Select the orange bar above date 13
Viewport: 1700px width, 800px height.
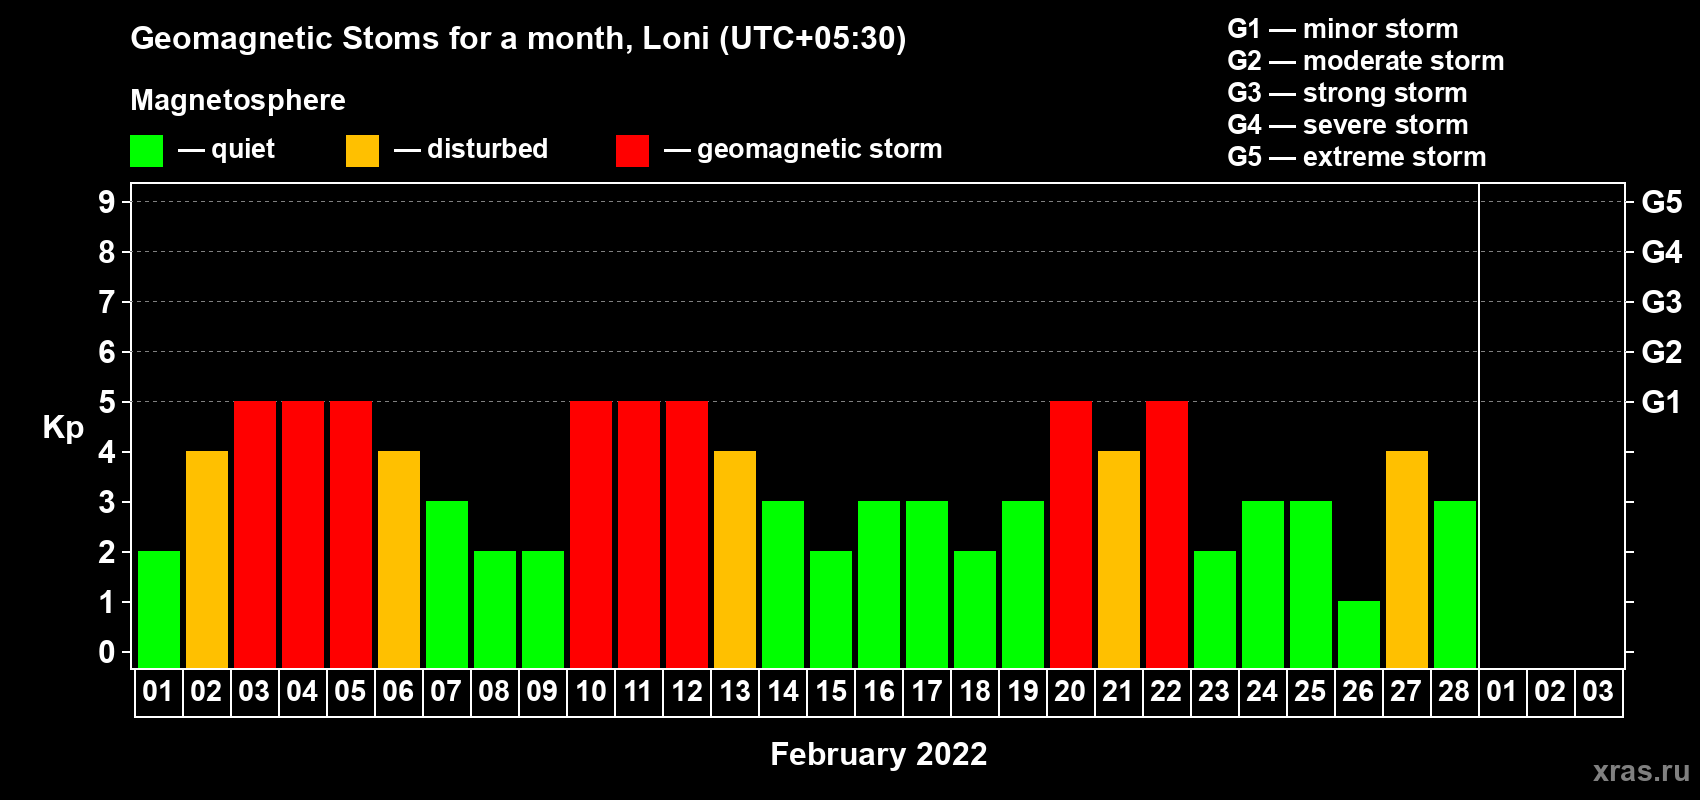pos(735,559)
